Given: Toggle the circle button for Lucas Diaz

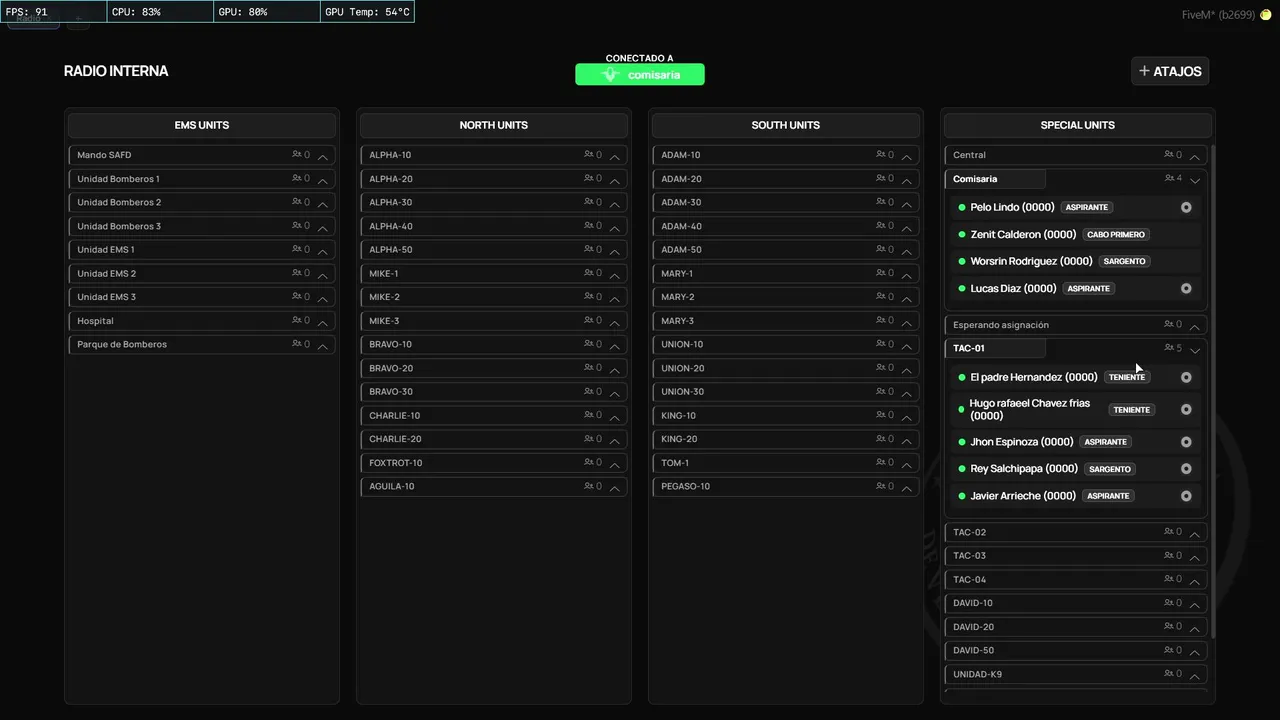Looking at the screenshot, I should pyautogui.click(x=1186, y=289).
